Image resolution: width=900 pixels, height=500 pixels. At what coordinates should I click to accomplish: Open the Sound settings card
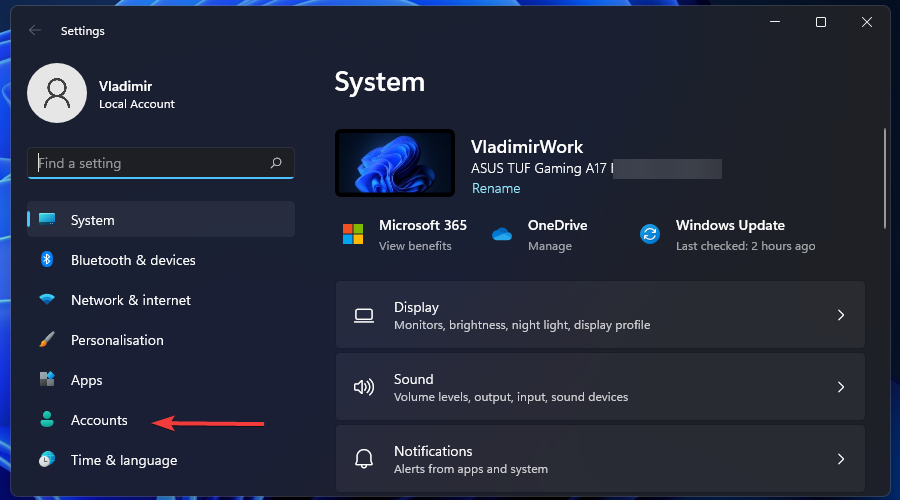(x=600, y=387)
